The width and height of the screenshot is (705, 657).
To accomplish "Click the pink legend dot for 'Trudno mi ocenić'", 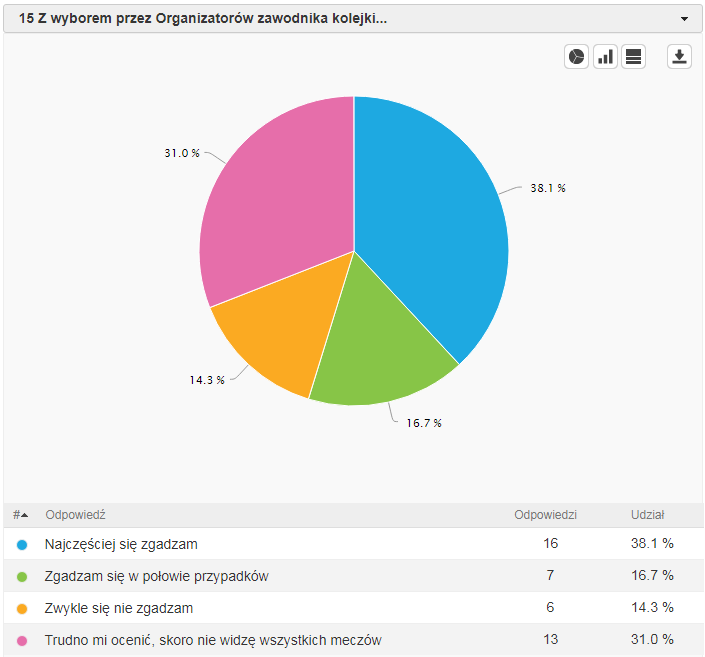I will (x=22, y=641).
